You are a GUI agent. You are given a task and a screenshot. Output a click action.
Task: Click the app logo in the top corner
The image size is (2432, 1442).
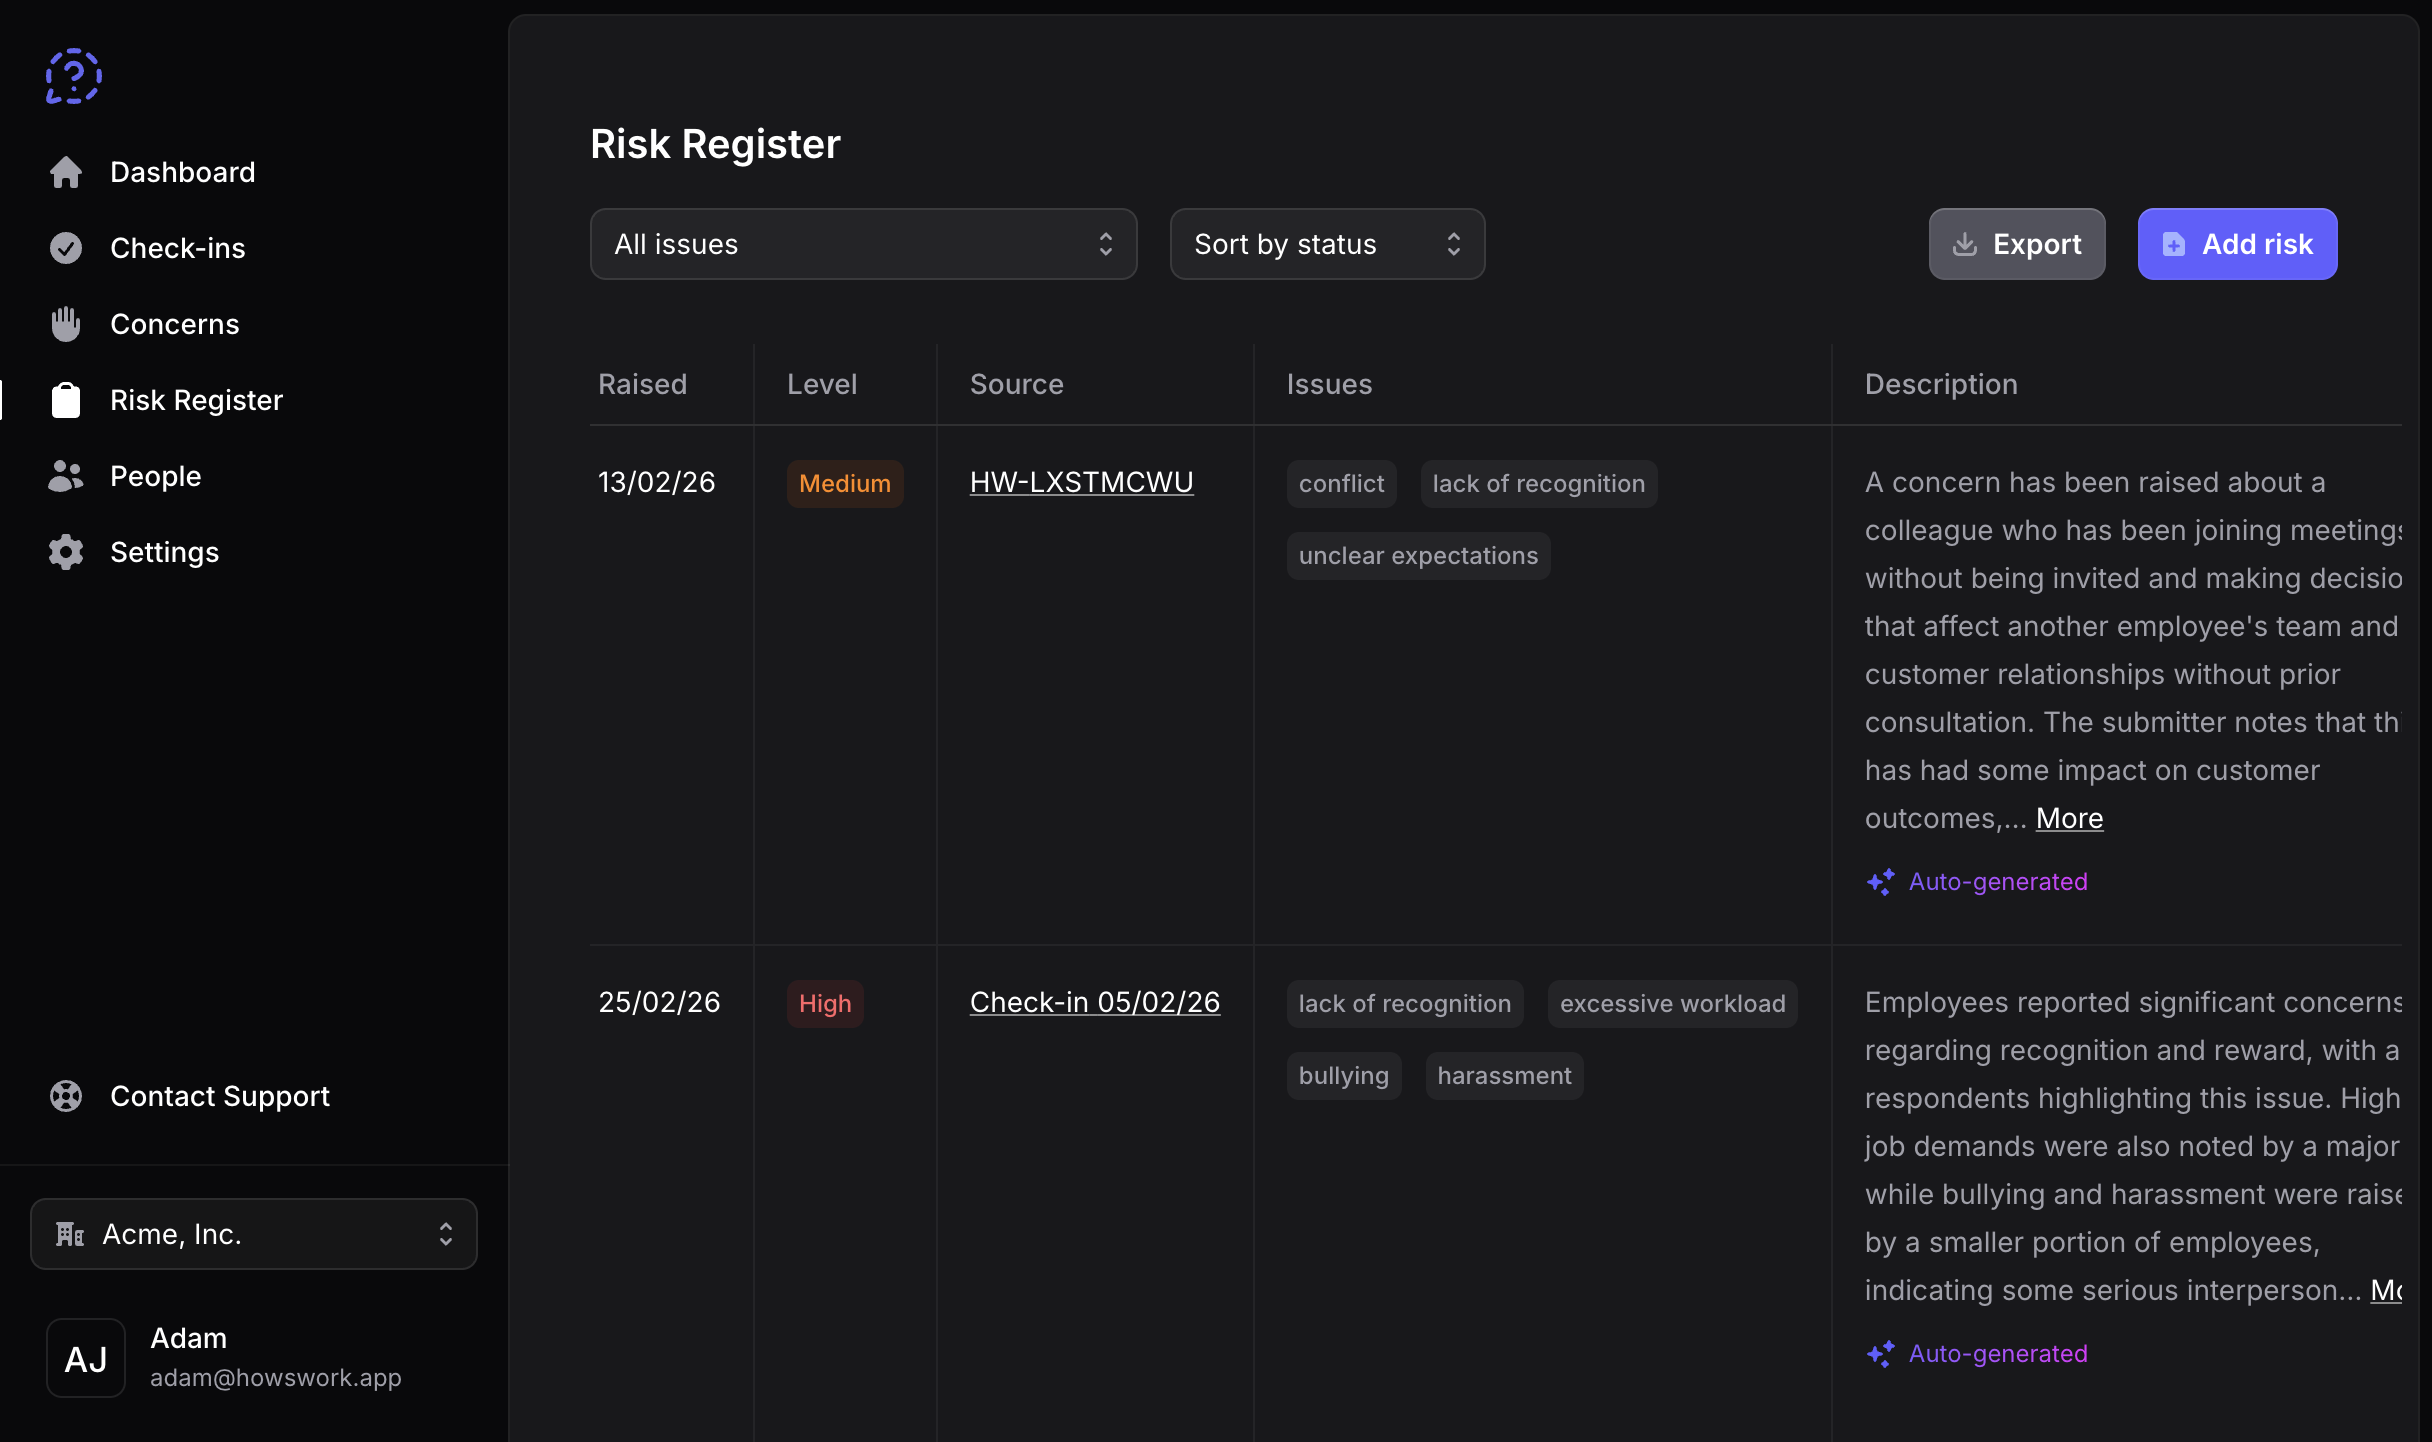73,75
